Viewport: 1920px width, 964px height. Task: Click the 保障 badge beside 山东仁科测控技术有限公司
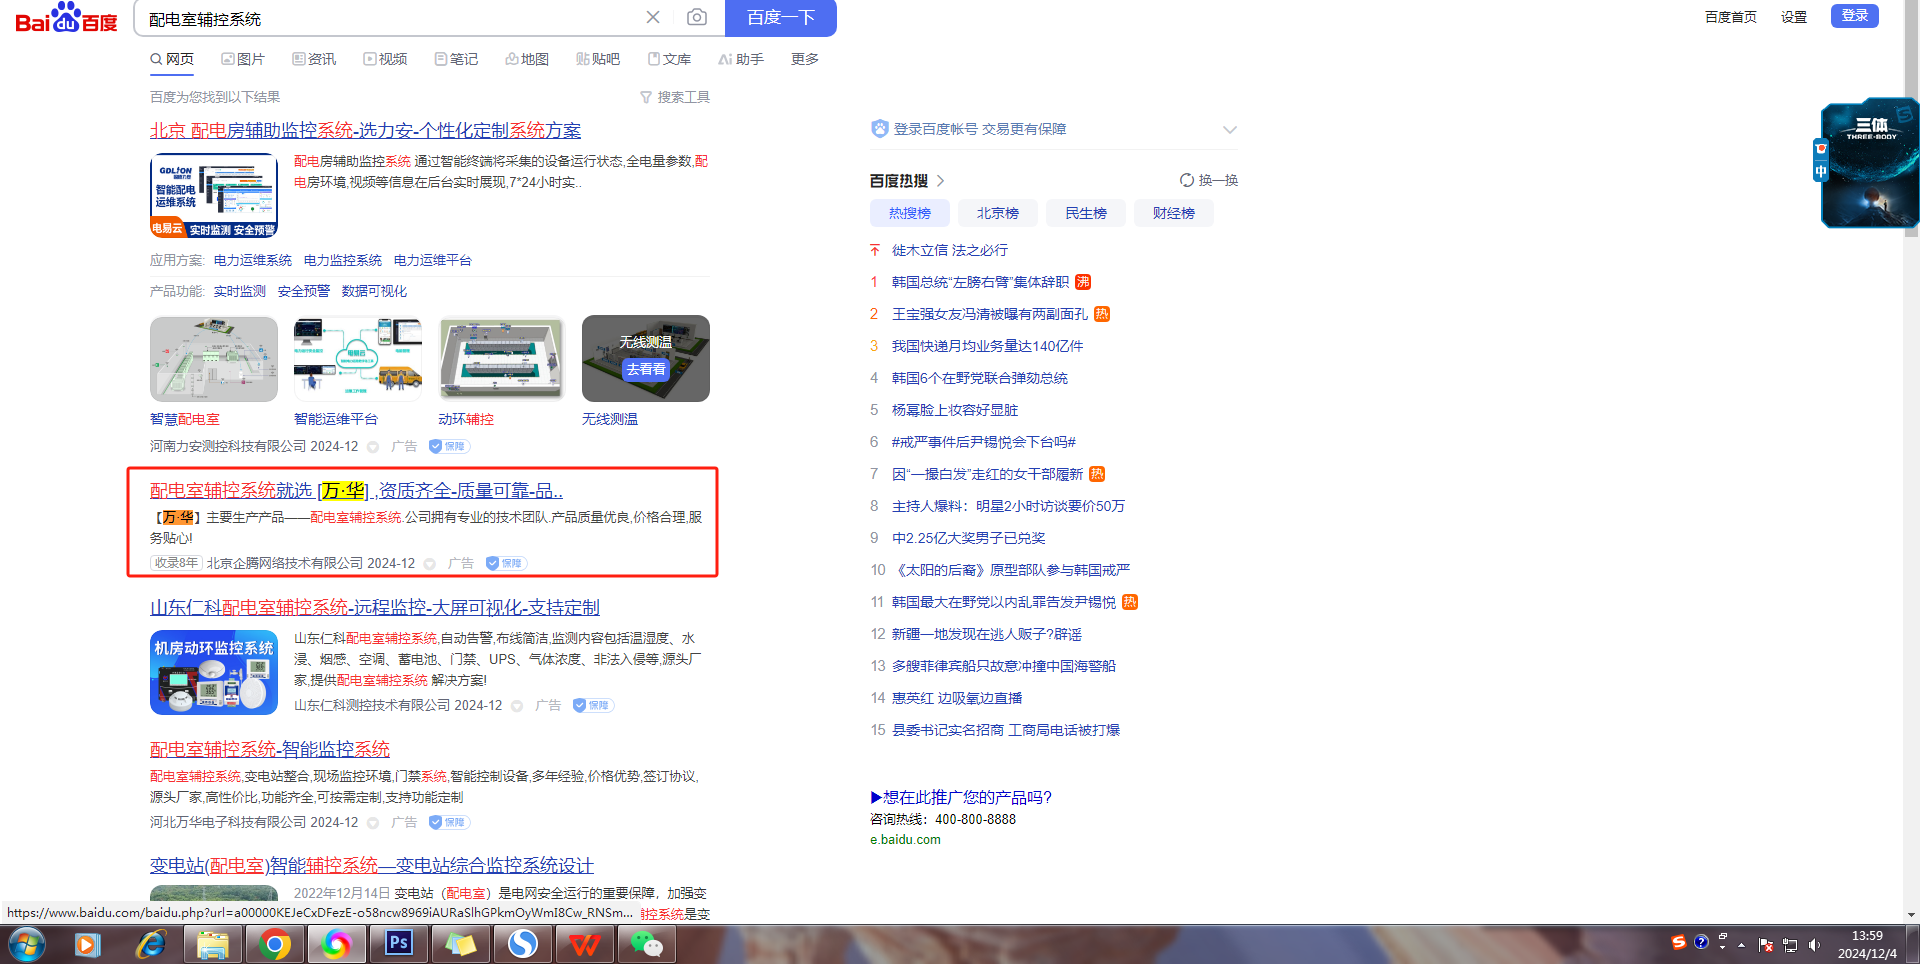click(593, 705)
